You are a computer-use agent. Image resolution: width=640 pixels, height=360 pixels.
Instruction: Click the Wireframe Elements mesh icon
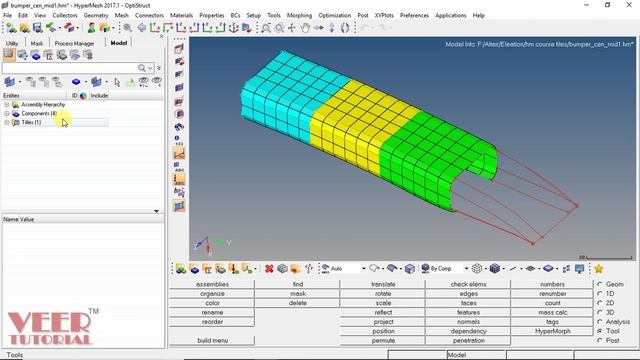click(477, 269)
